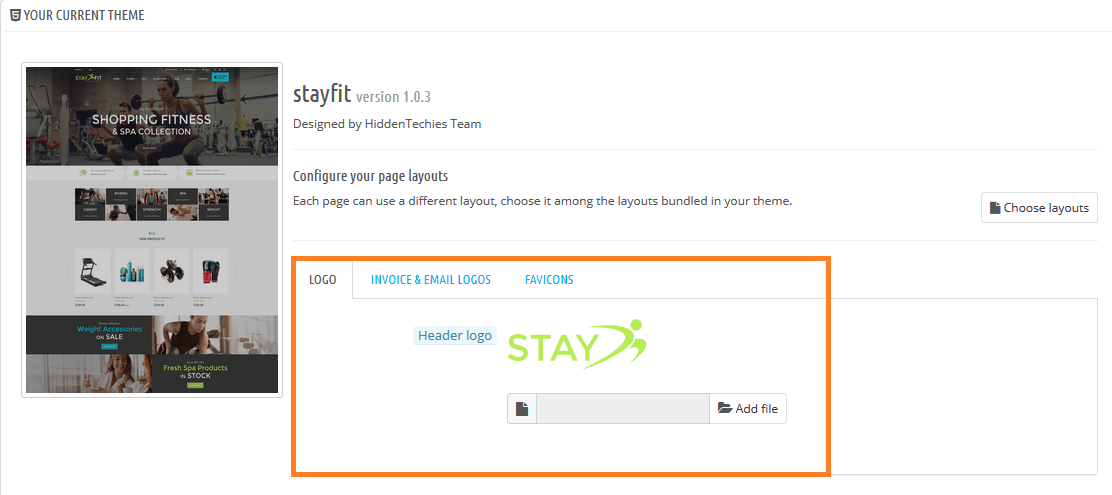This screenshot has height=495, width=1112.
Task: Click Add file to upload a logo
Action: click(748, 408)
